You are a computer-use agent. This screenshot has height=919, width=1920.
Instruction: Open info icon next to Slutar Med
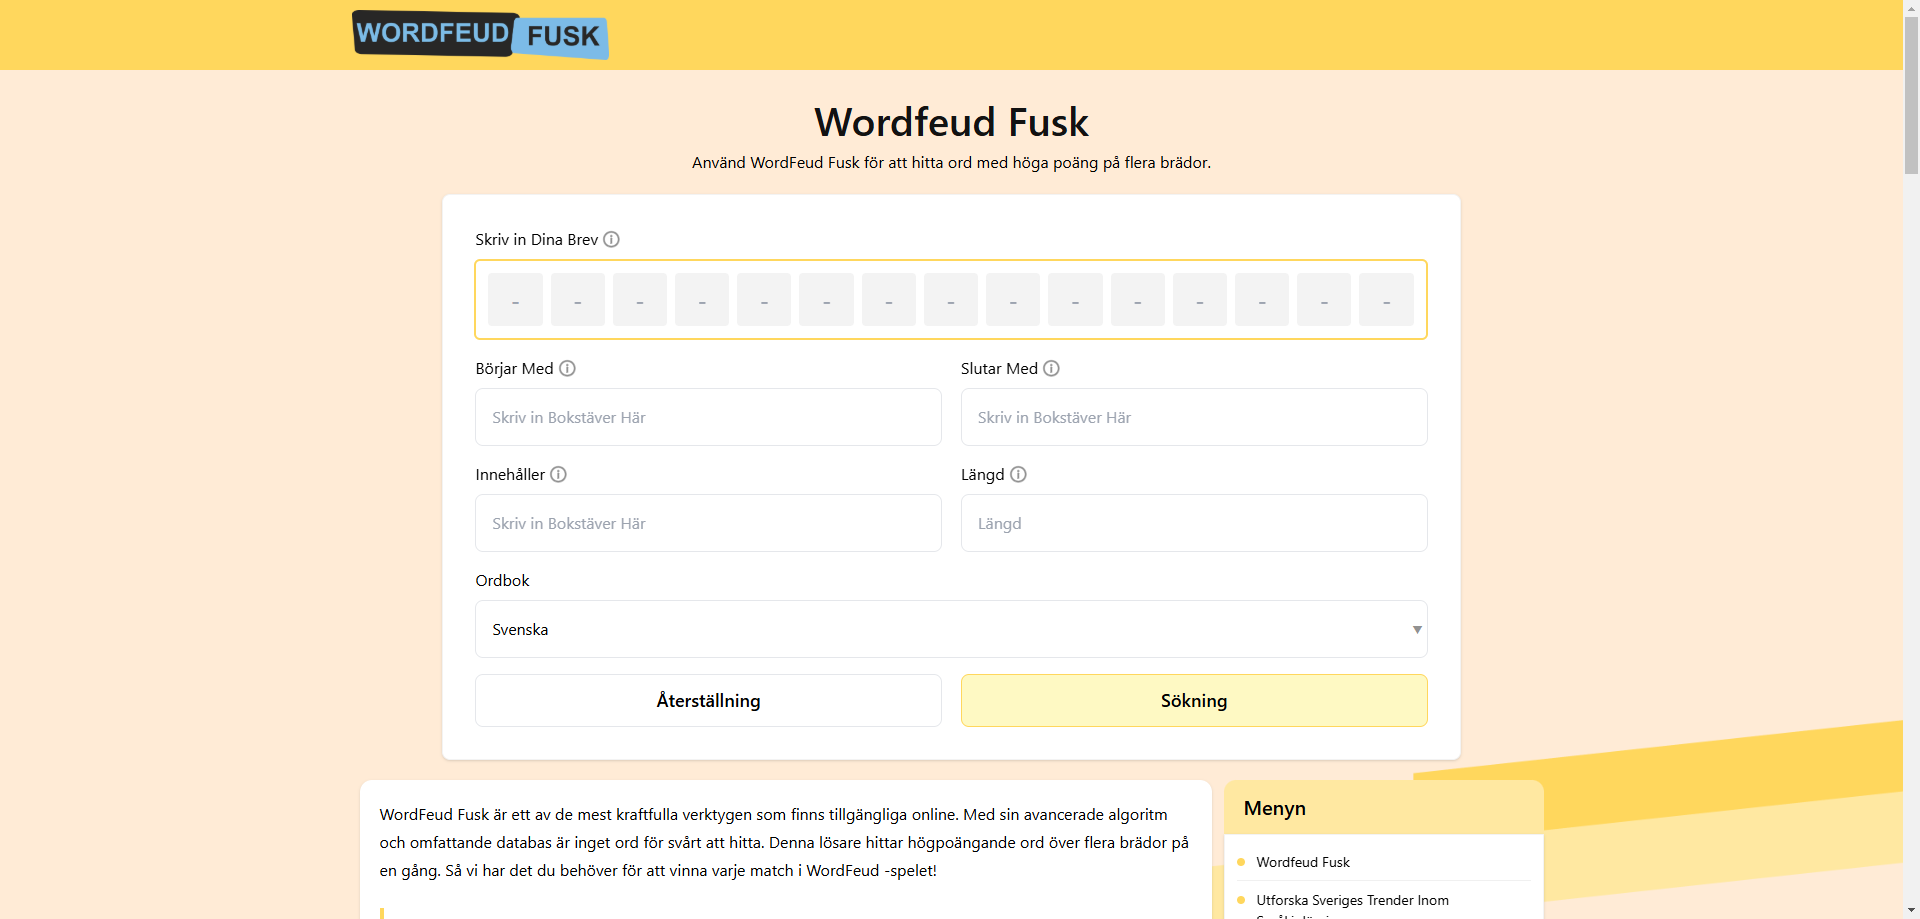[x=1051, y=368]
